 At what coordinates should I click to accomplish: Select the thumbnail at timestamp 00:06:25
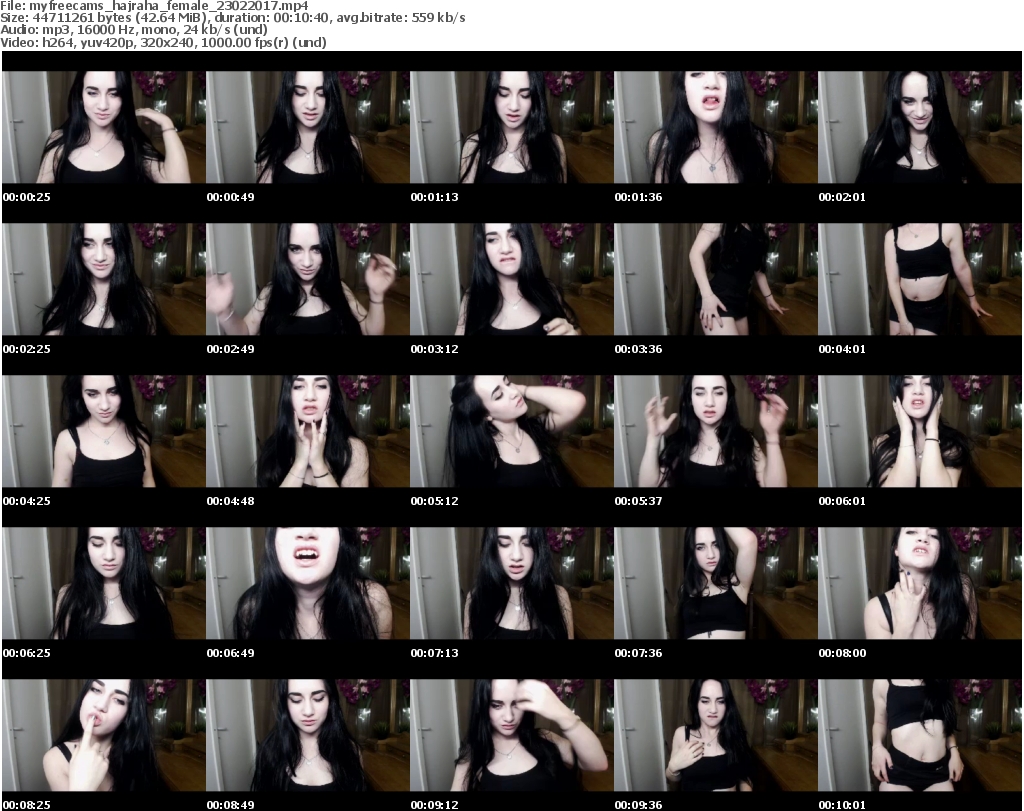pos(103,583)
